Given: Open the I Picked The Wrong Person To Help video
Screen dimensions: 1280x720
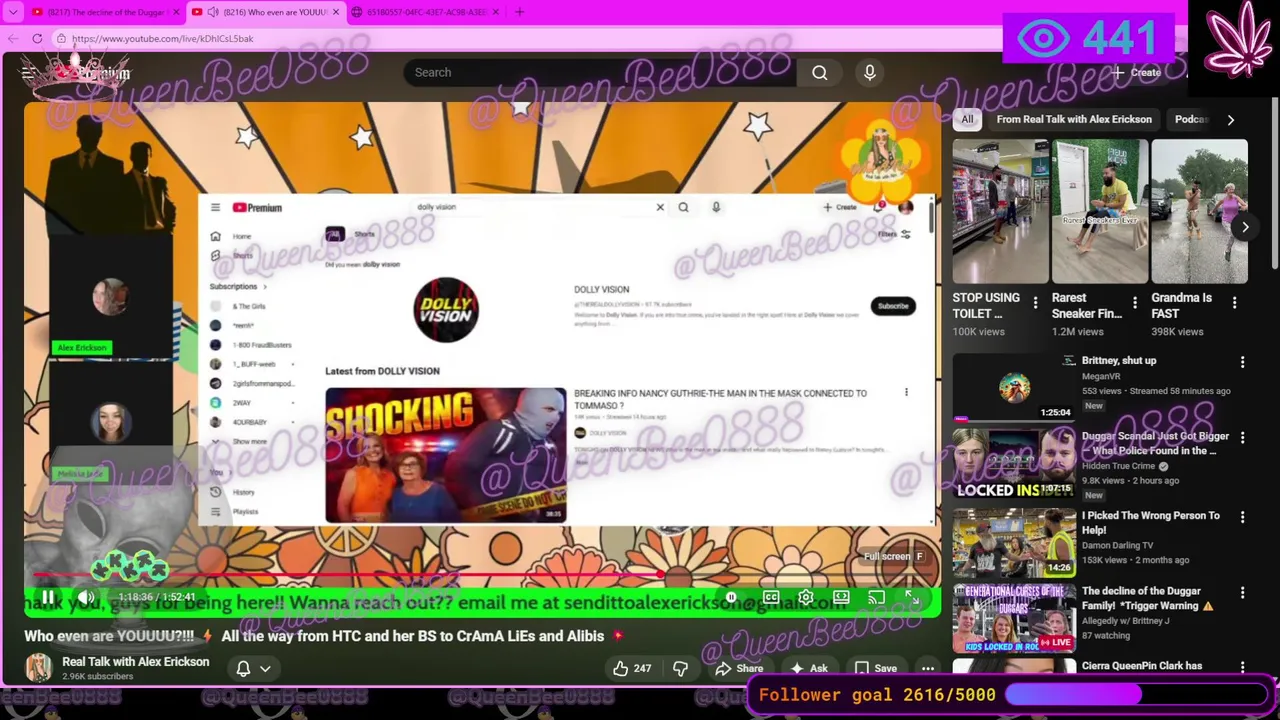Looking at the screenshot, I should point(1151,522).
